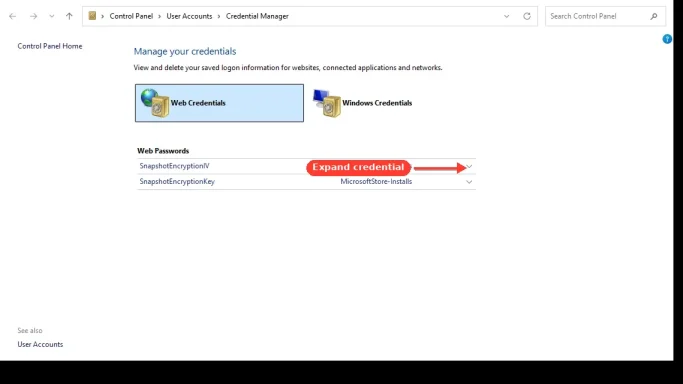Click the MicrosoftStore-Installs text
Viewport: 683px width, 384px height.
pos(376,182)
